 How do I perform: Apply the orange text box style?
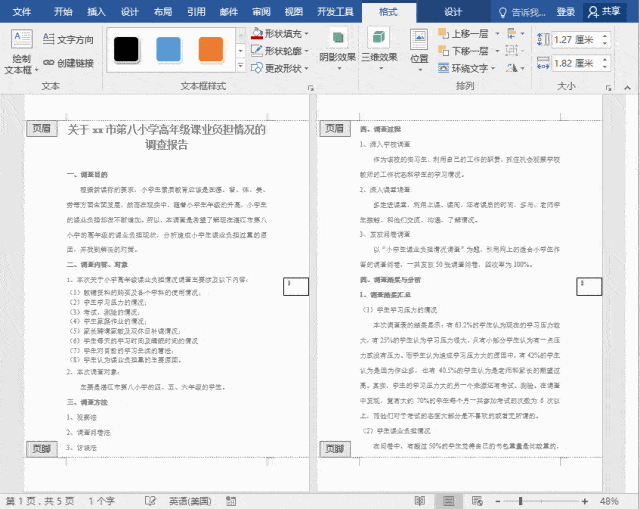(211, 49)
